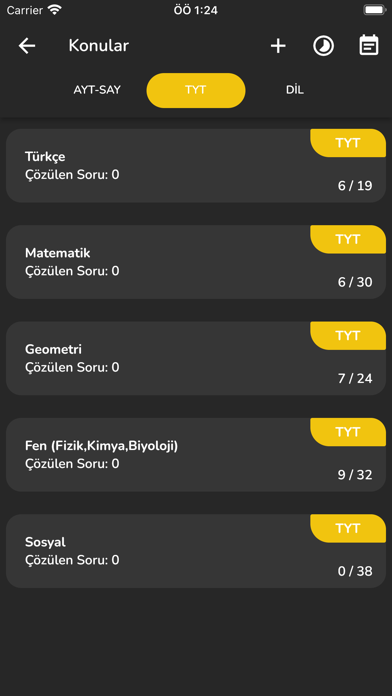Image resolution: width=392 pixels, height=696 pixels.
Task: Tap the Wi-Fi status icon
Action: pos(55,10)
